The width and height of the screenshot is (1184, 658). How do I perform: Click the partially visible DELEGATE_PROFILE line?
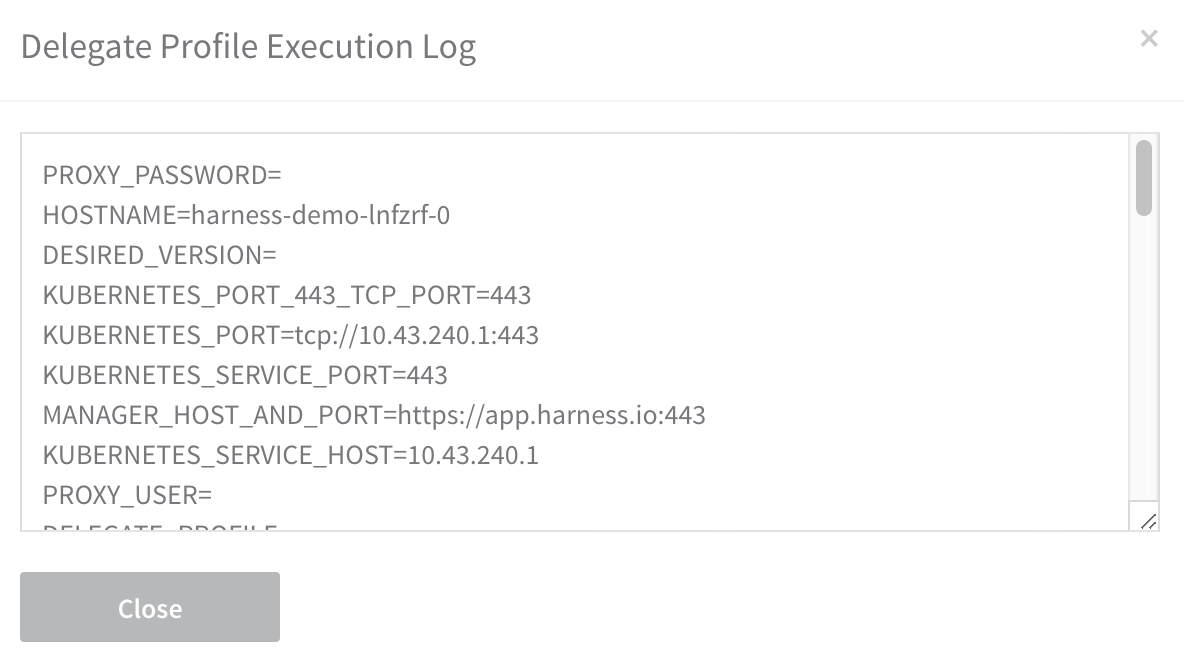160,526
